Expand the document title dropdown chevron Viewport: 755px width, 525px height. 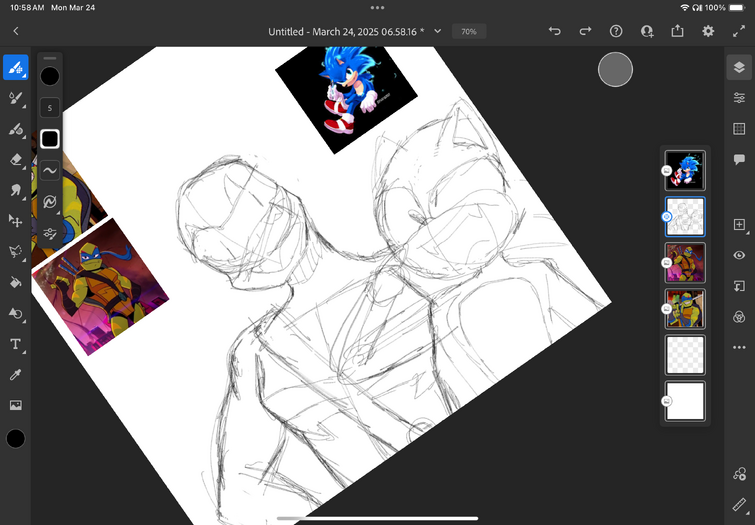point(437,31)
